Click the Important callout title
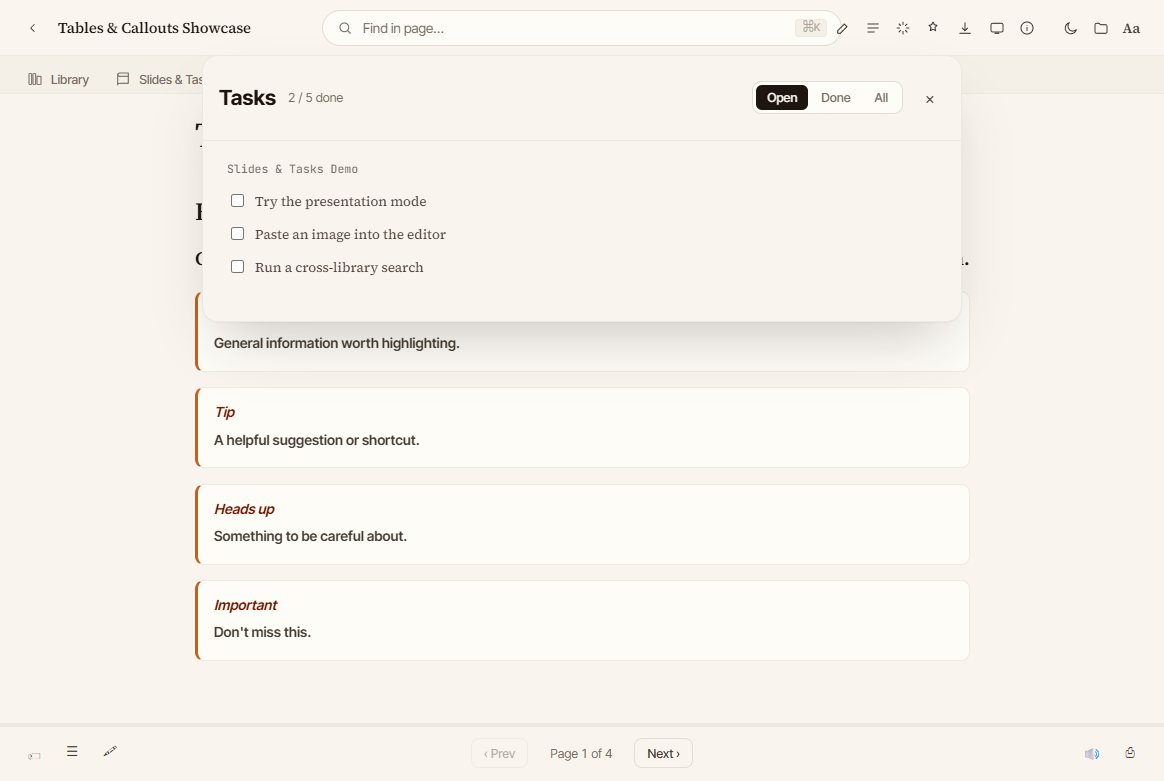The height and width of the screenshot is (781, 1164). pos(246,605)
